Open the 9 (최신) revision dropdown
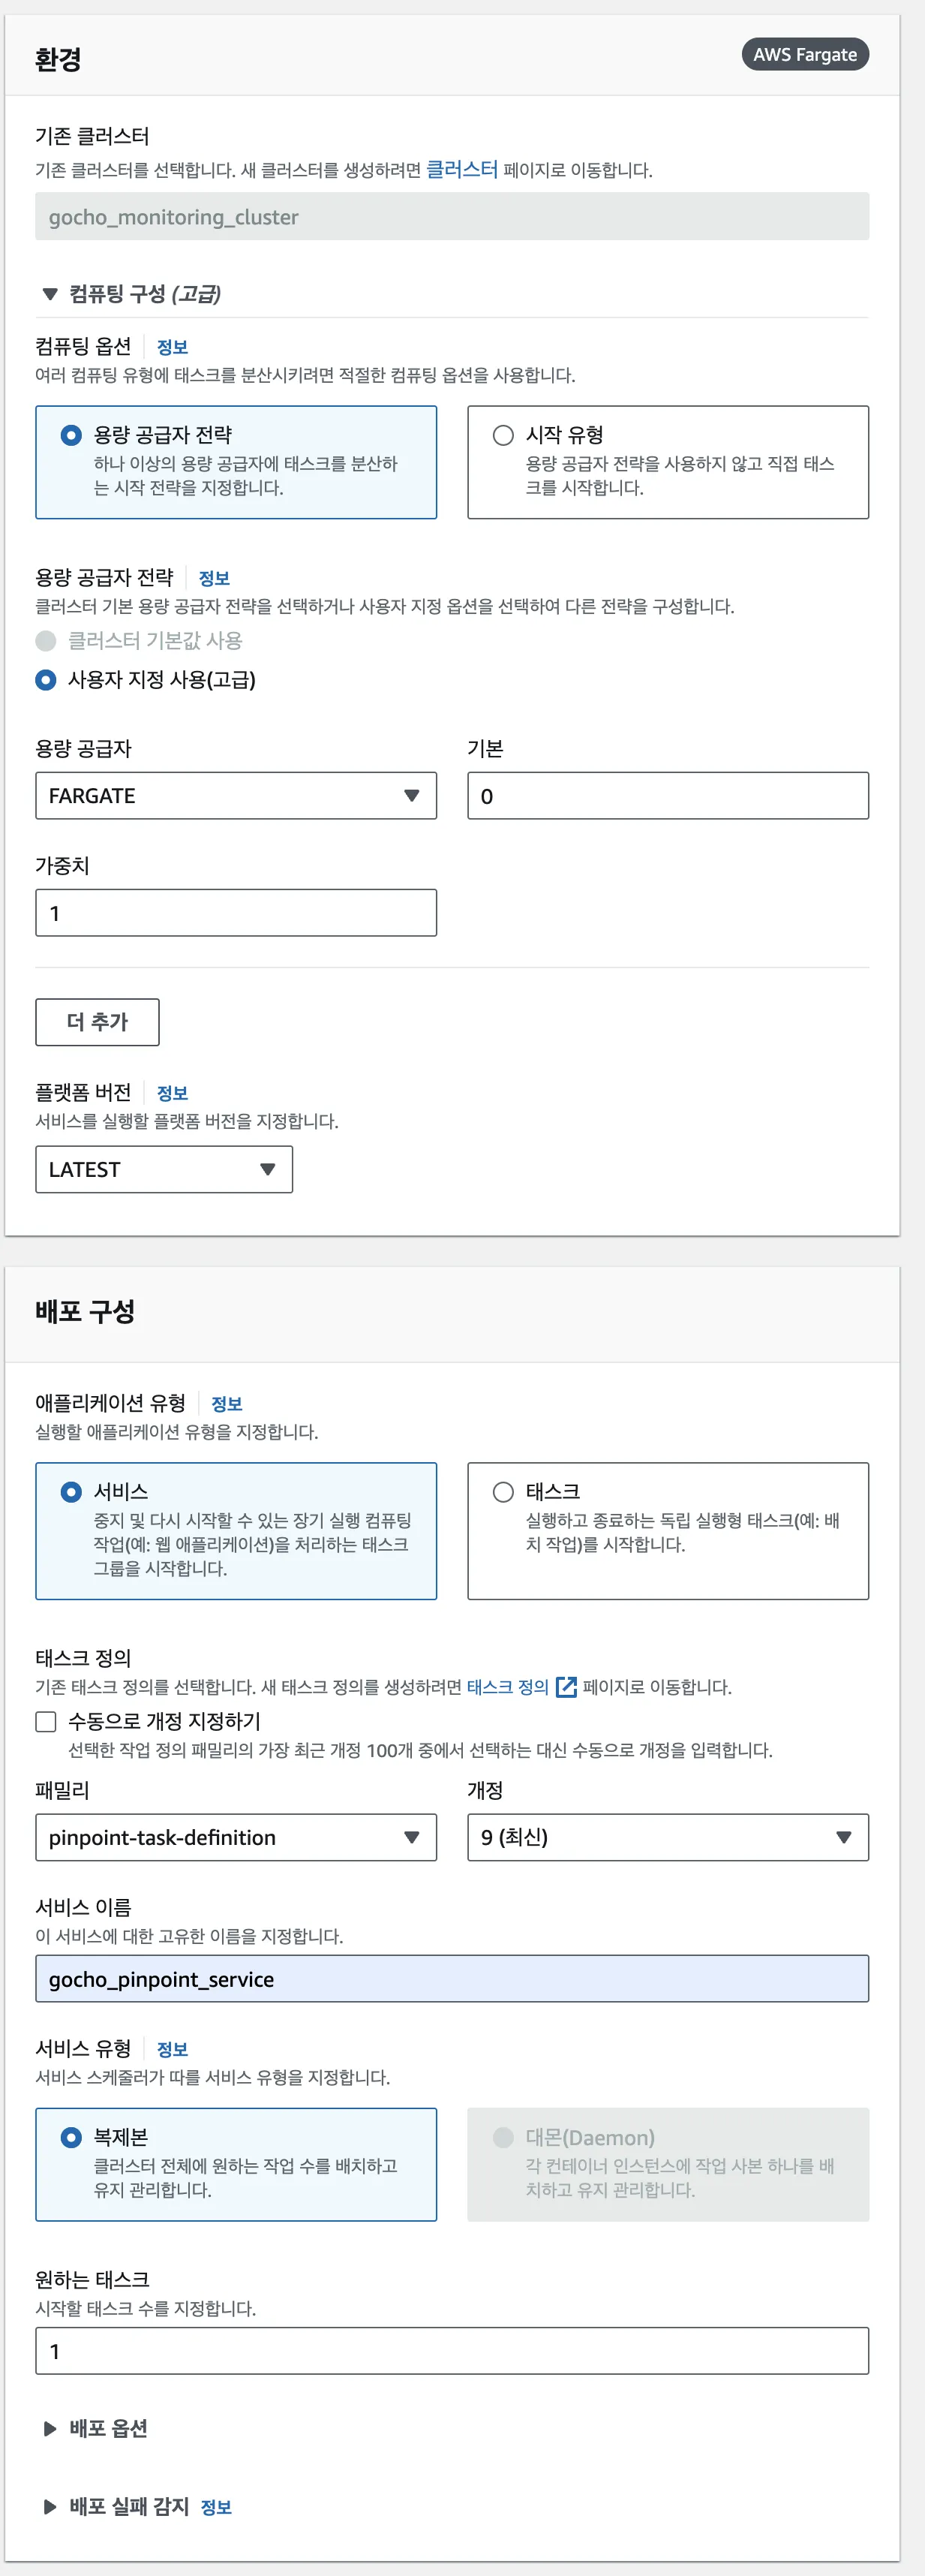 click(x=668, y=1838)
